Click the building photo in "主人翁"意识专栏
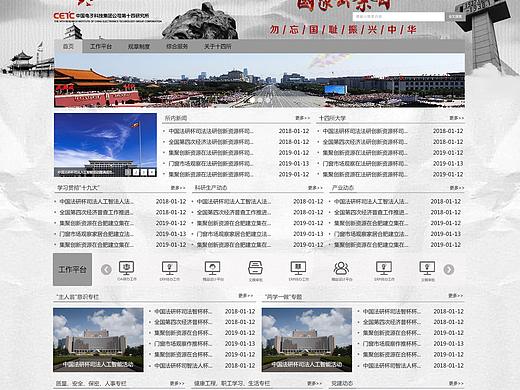 98,340
